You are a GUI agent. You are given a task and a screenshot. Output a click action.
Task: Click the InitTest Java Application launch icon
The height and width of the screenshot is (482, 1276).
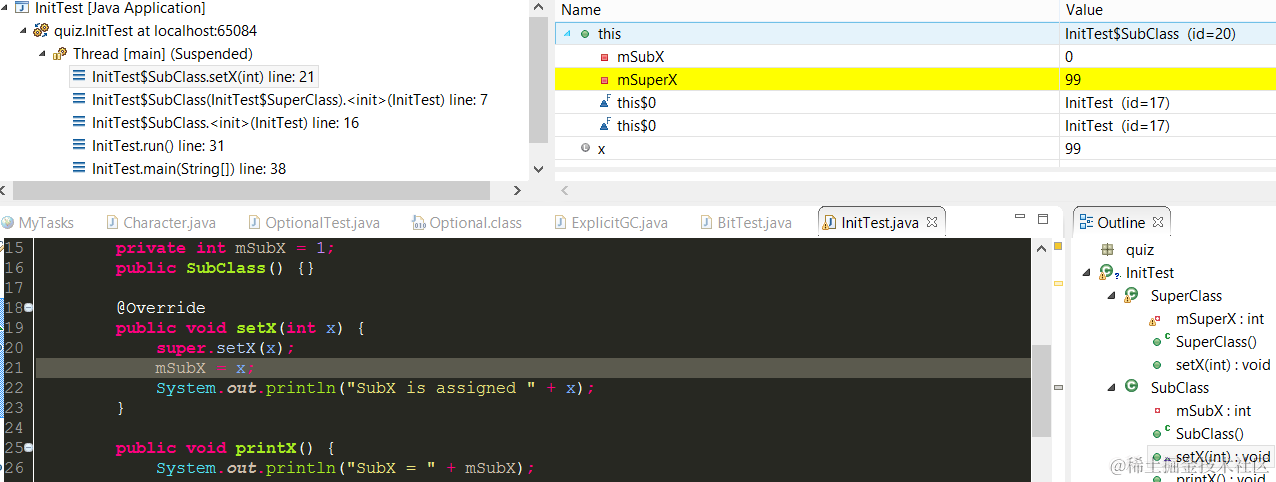22,7
